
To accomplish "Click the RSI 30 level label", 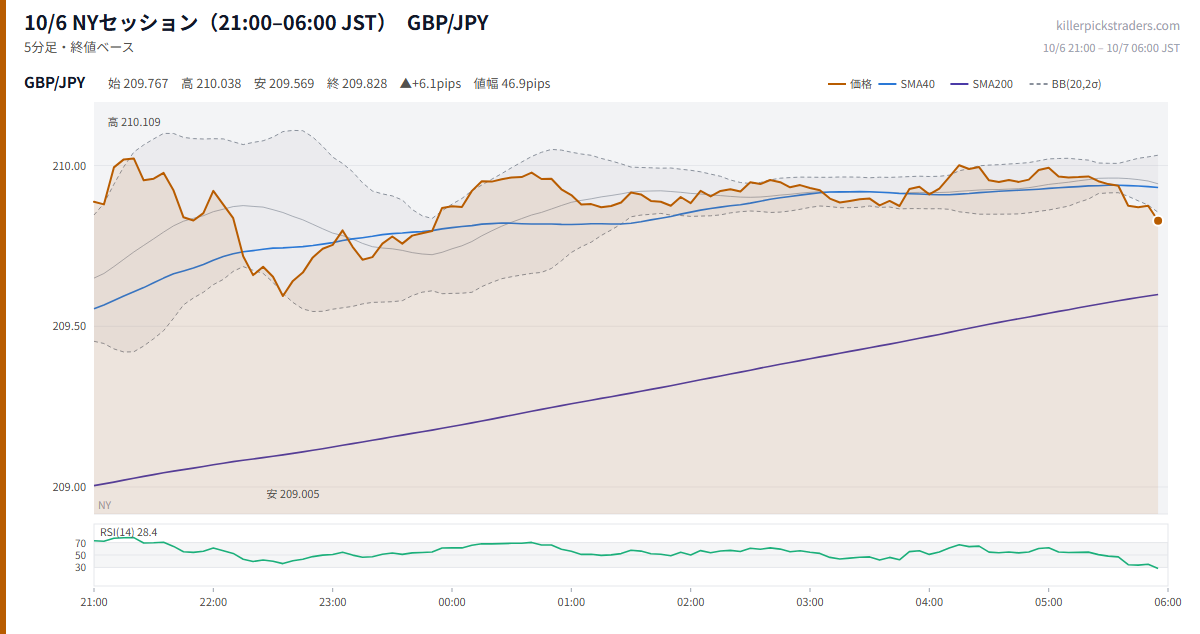I will [80, 567].
